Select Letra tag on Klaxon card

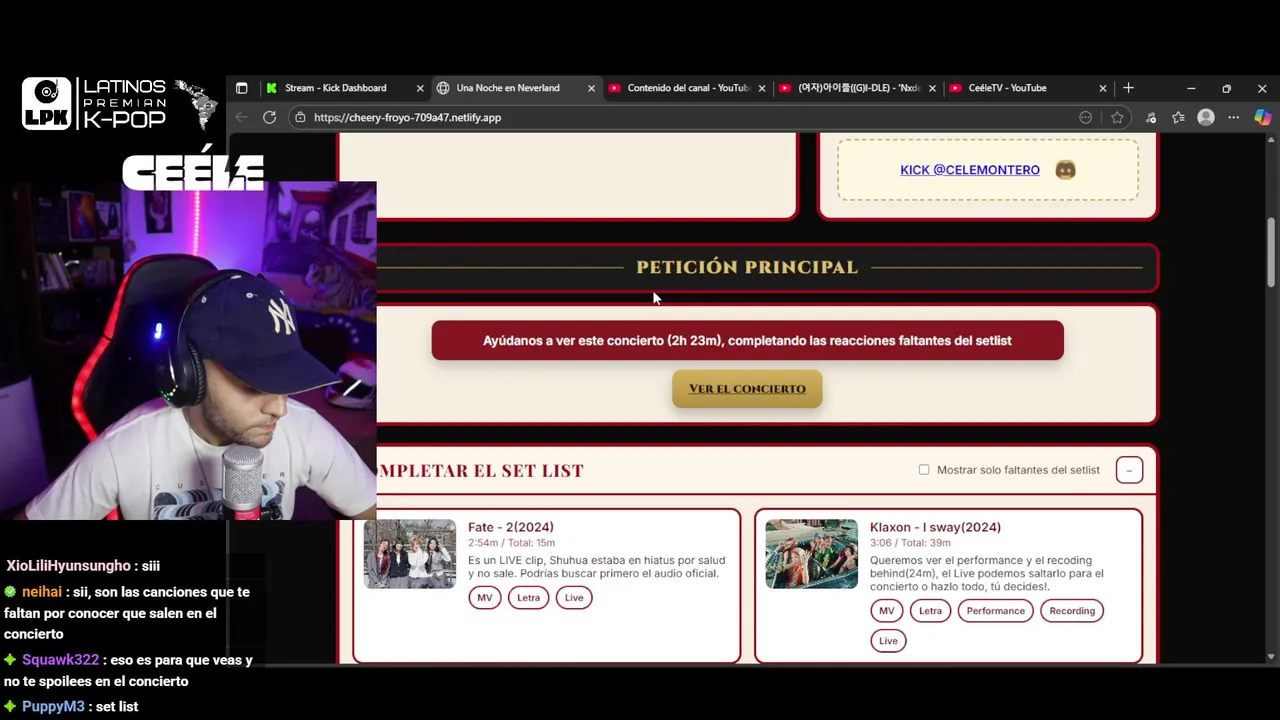[931, 611]
